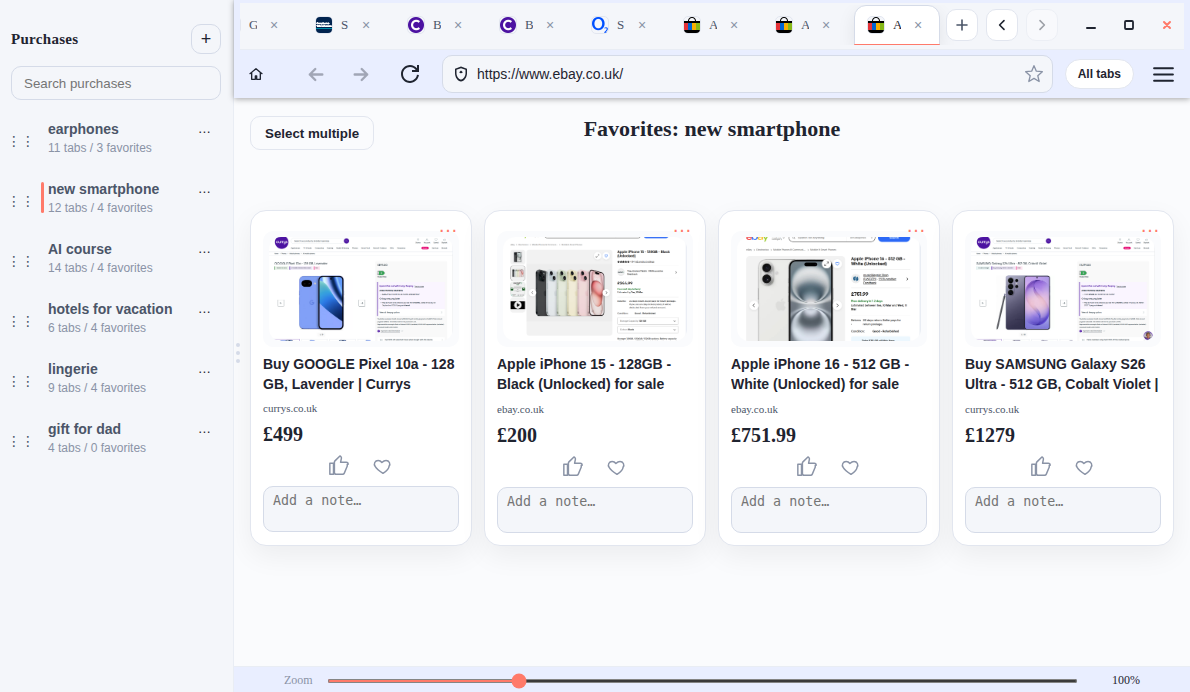Click the home icon in the toolbar
The height and width of the screenshot is (692, 1190).
point(256,74)
